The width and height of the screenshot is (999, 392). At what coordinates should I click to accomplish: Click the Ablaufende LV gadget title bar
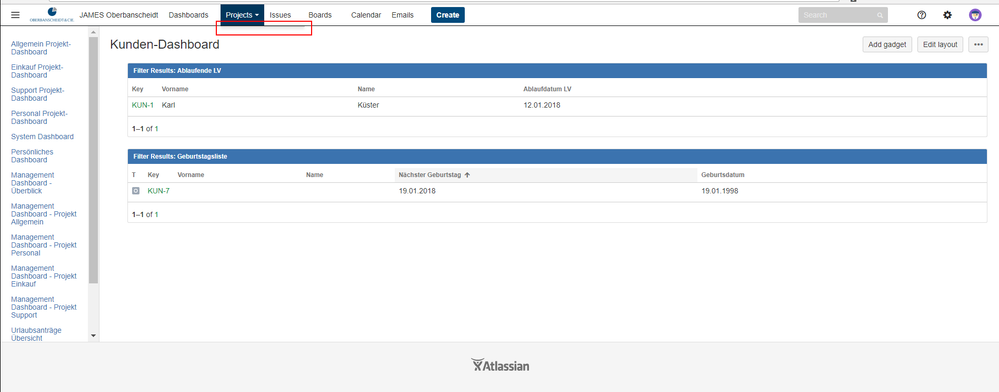point(557,70)
